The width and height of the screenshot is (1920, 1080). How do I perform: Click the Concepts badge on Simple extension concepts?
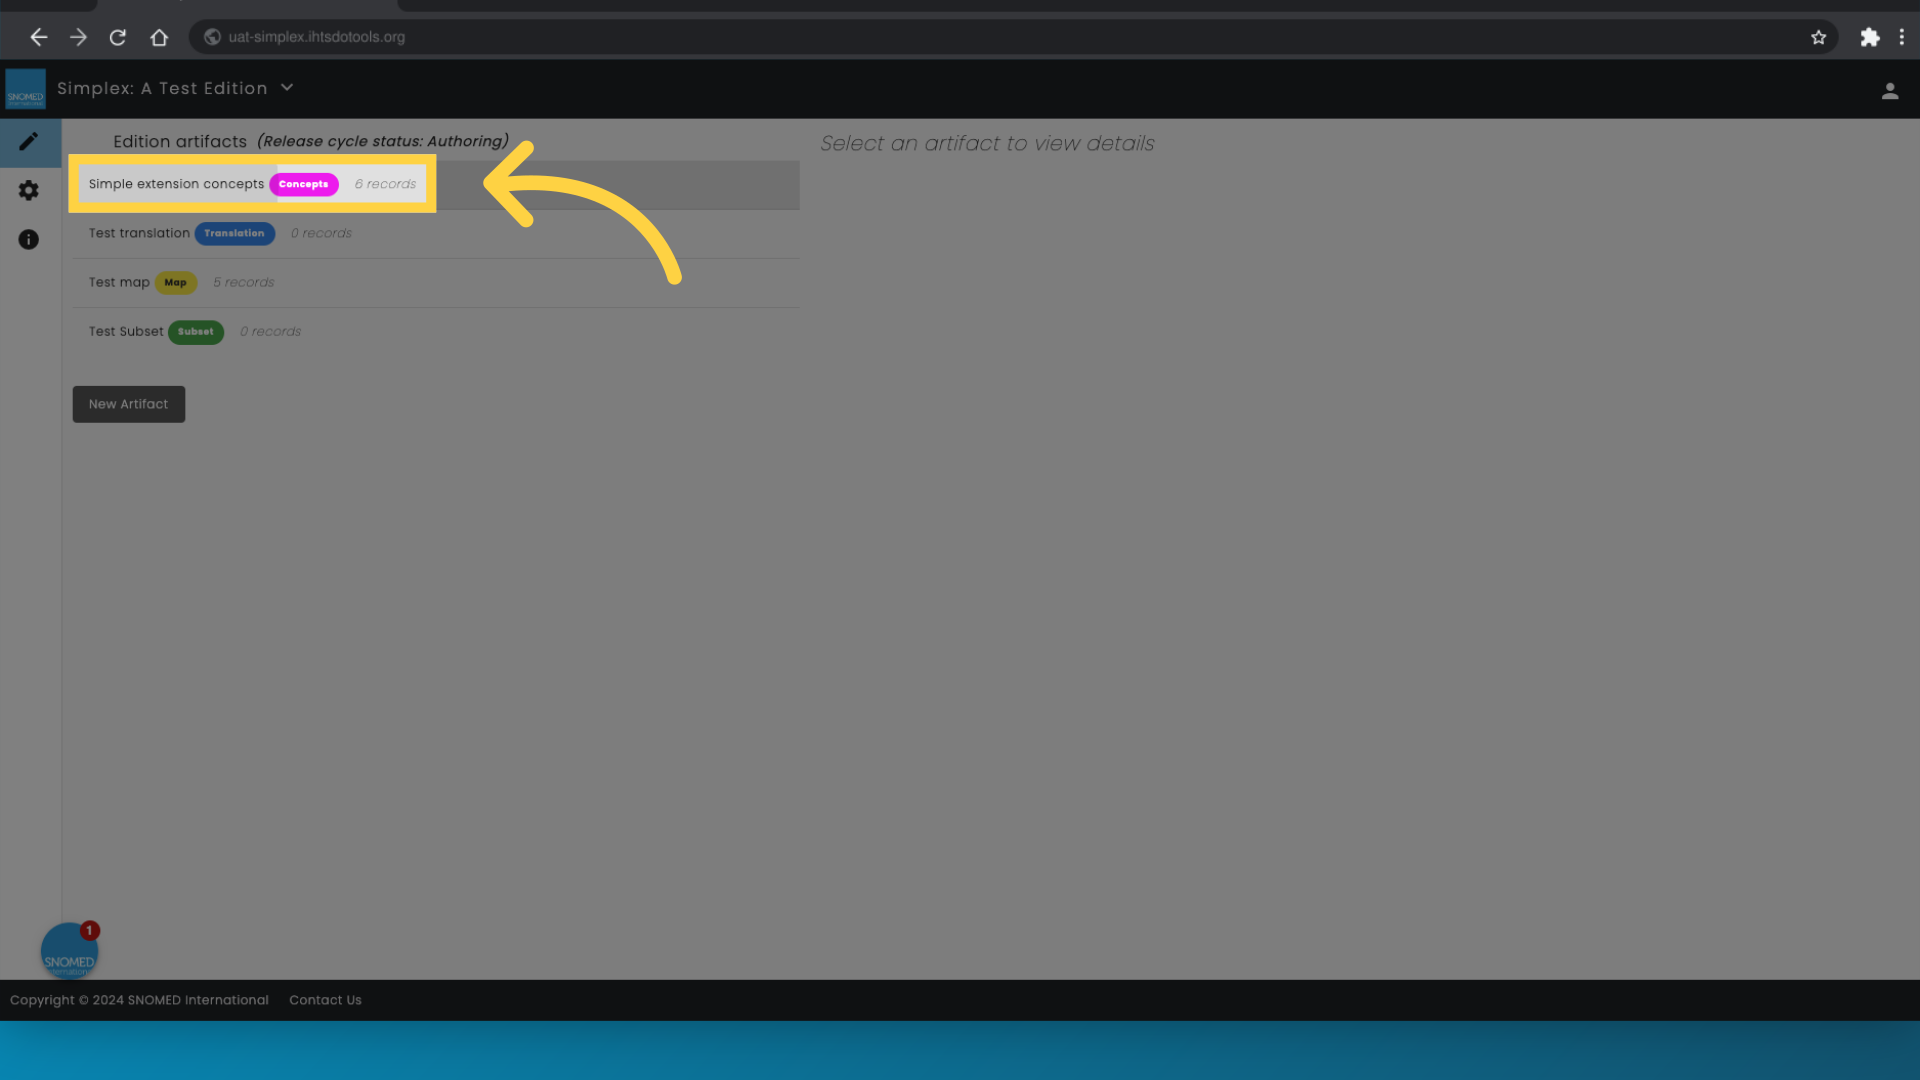coord(303,183)
